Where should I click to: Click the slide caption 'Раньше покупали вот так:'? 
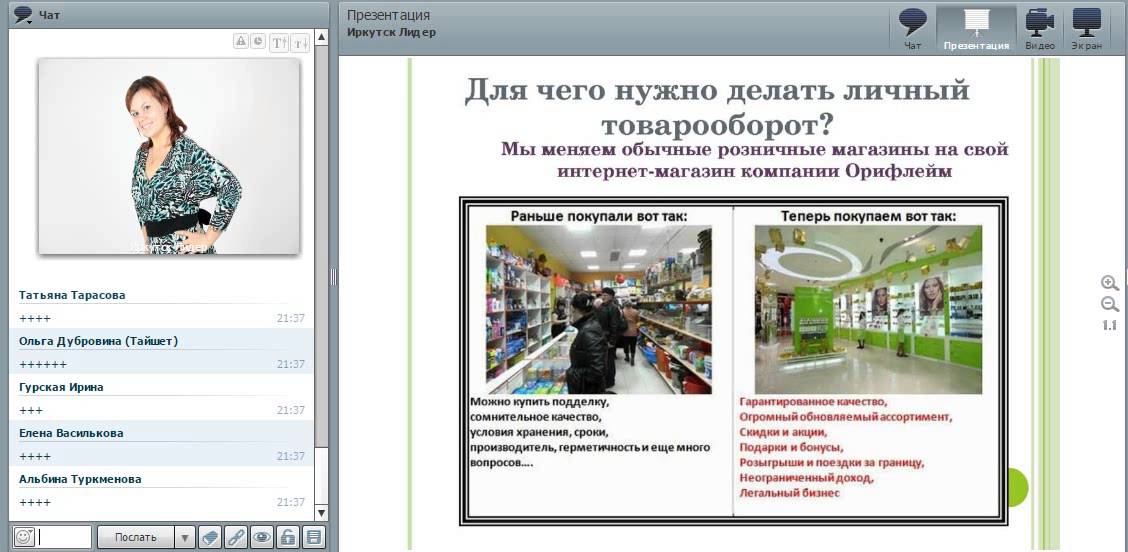click(x=599, y=215)
